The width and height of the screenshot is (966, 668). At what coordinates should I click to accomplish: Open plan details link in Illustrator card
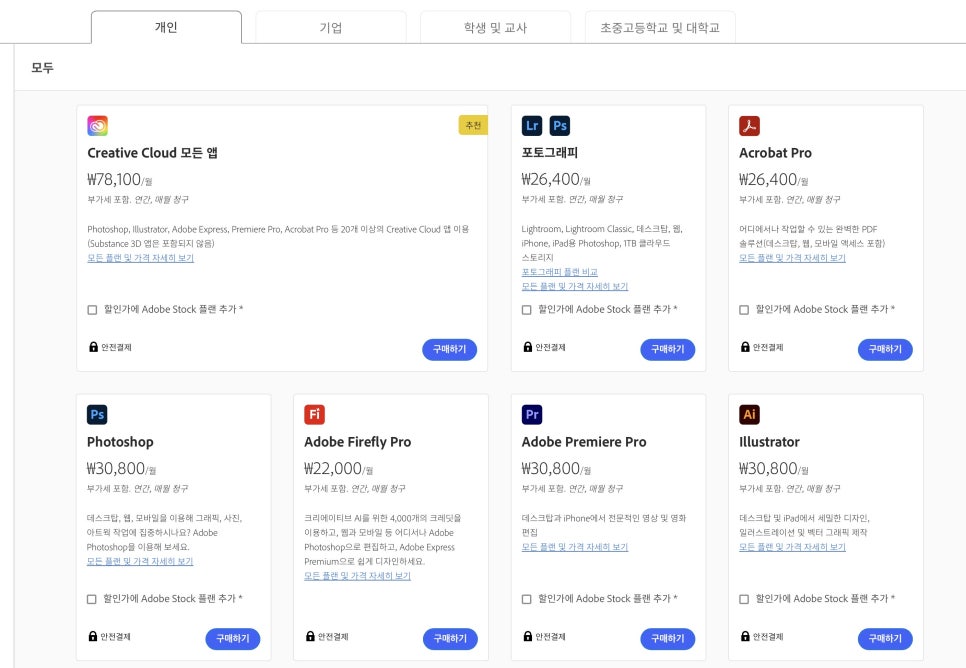792,547
